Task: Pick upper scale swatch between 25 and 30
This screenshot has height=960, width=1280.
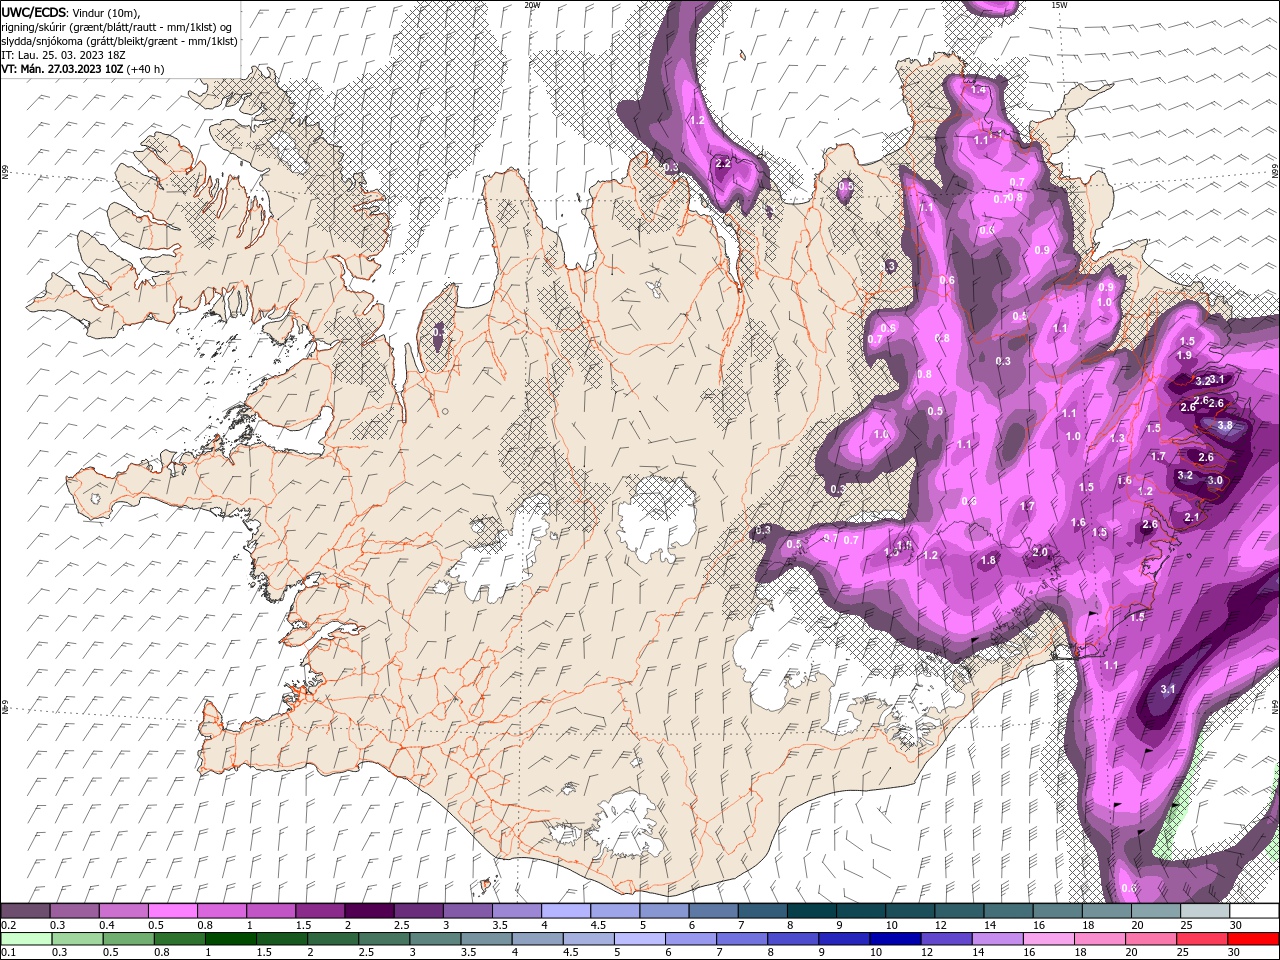Action: coord(1205,911)
